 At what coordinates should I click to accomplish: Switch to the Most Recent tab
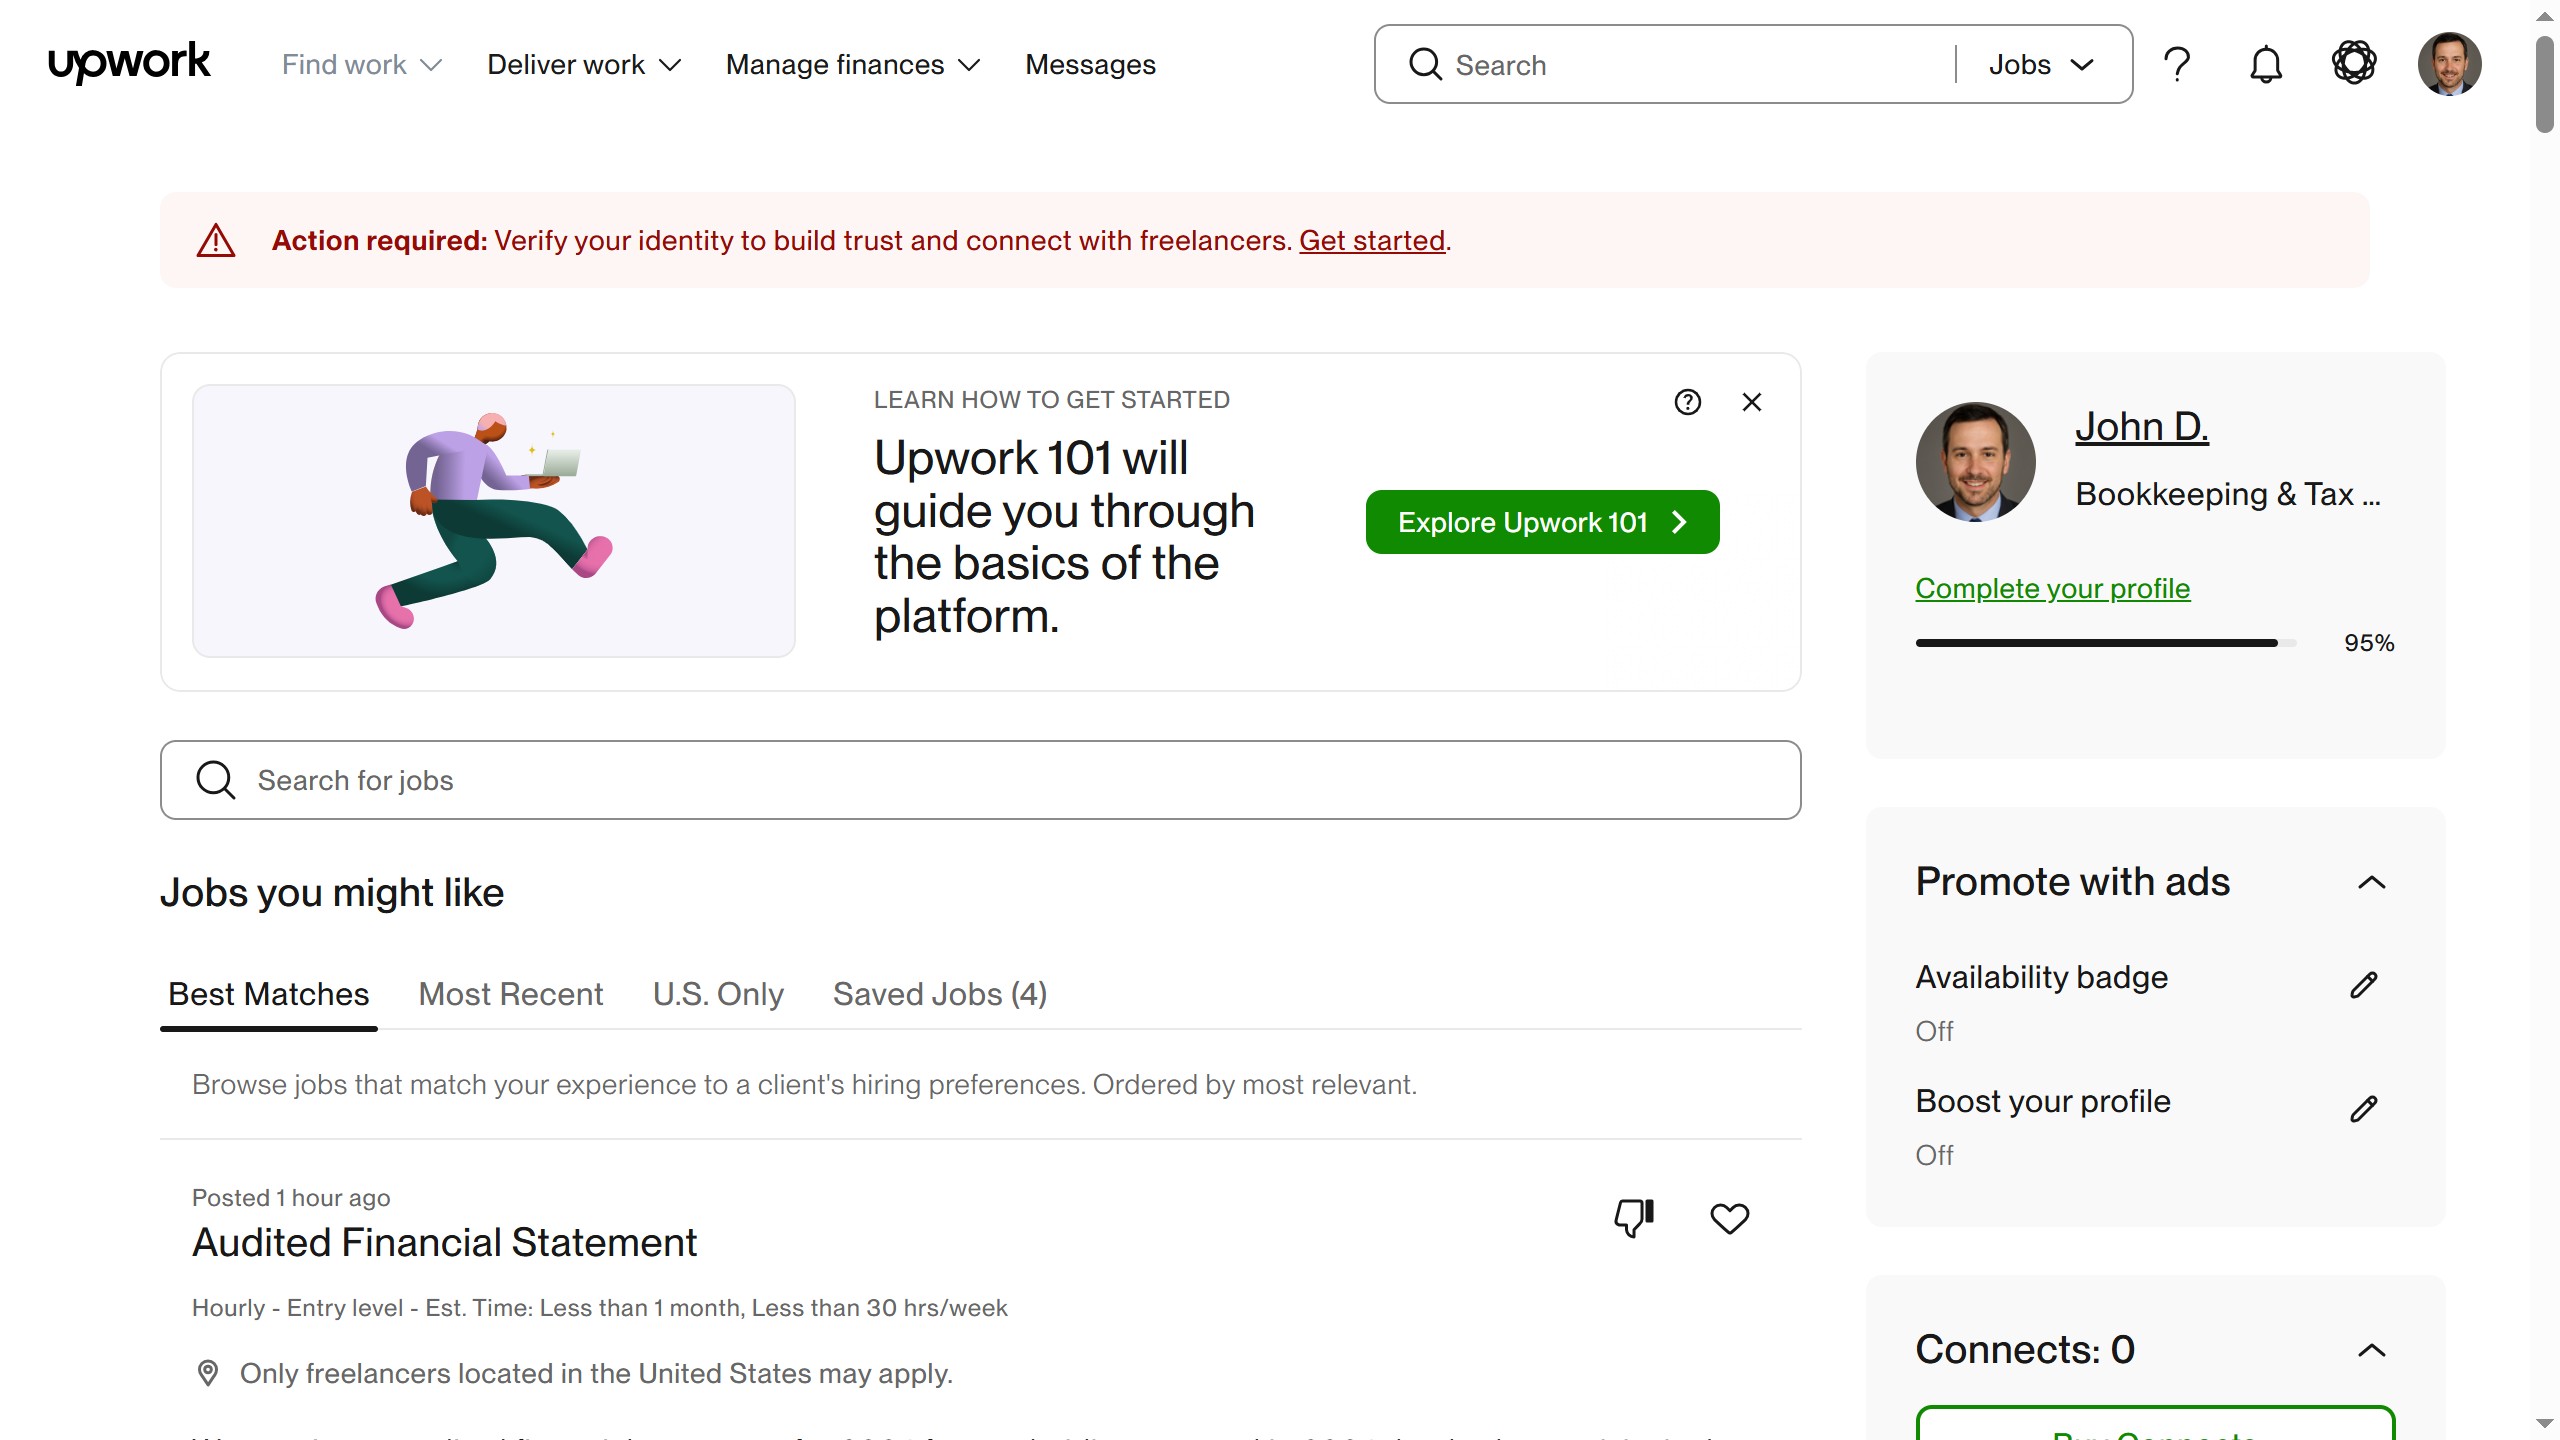(511, 994)
